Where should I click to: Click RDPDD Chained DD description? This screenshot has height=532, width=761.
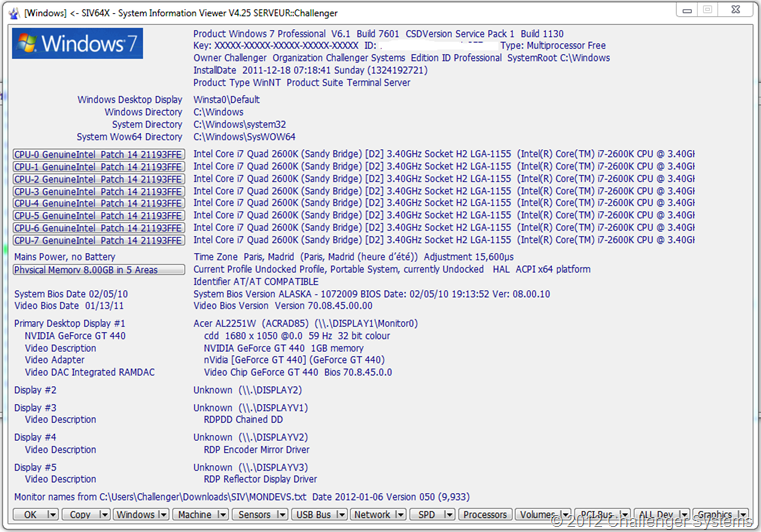coord(243,419)
